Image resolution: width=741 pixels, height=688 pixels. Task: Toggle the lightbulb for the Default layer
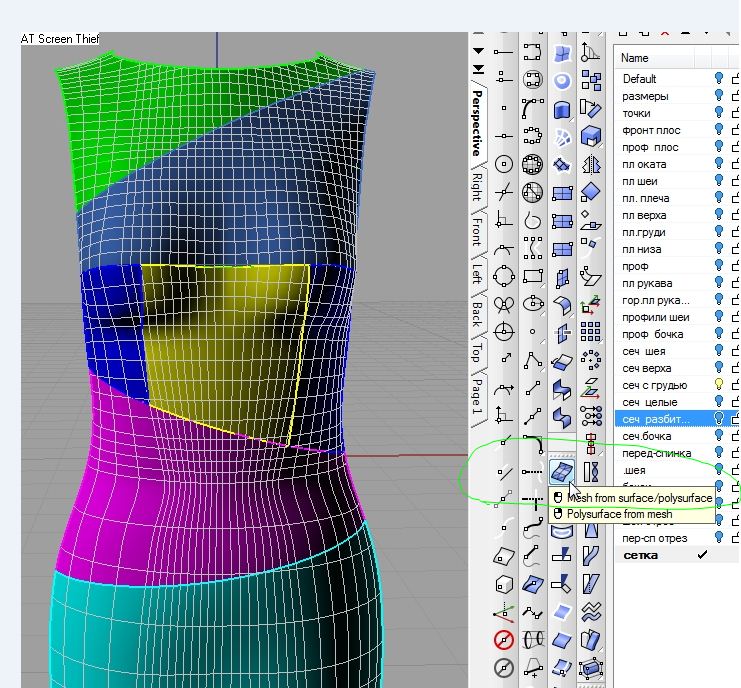pyautogui.click(x=719, y=78)
